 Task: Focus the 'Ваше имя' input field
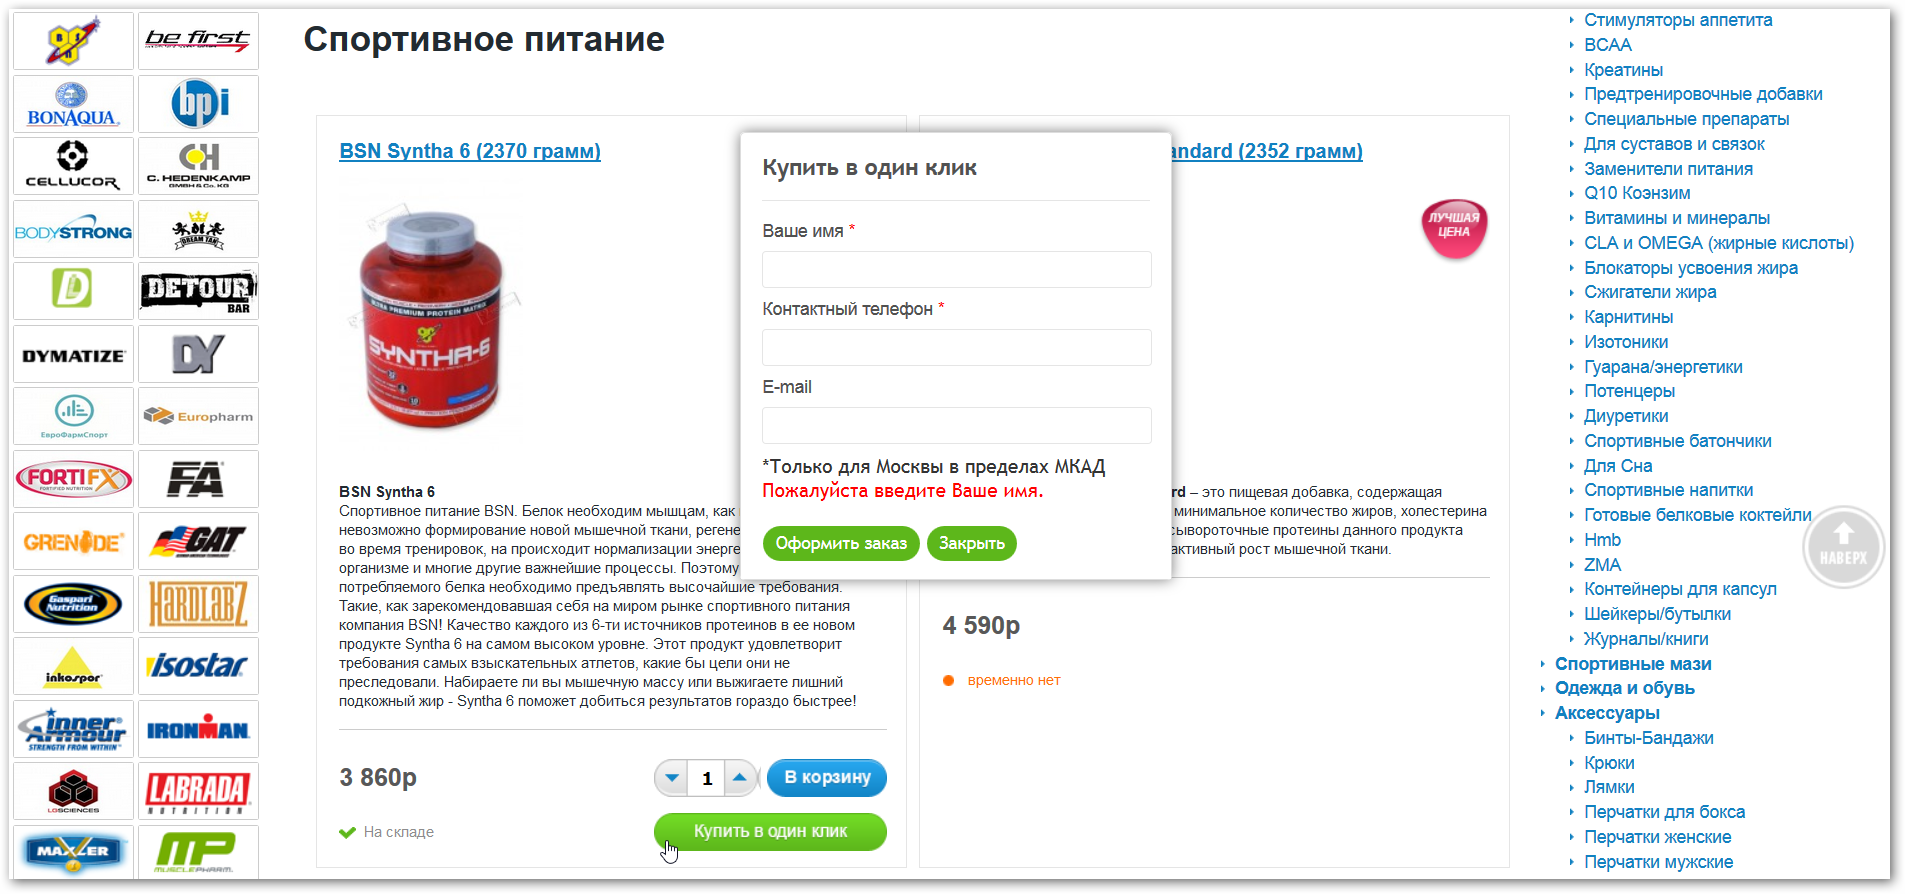[x=956, y=270]
